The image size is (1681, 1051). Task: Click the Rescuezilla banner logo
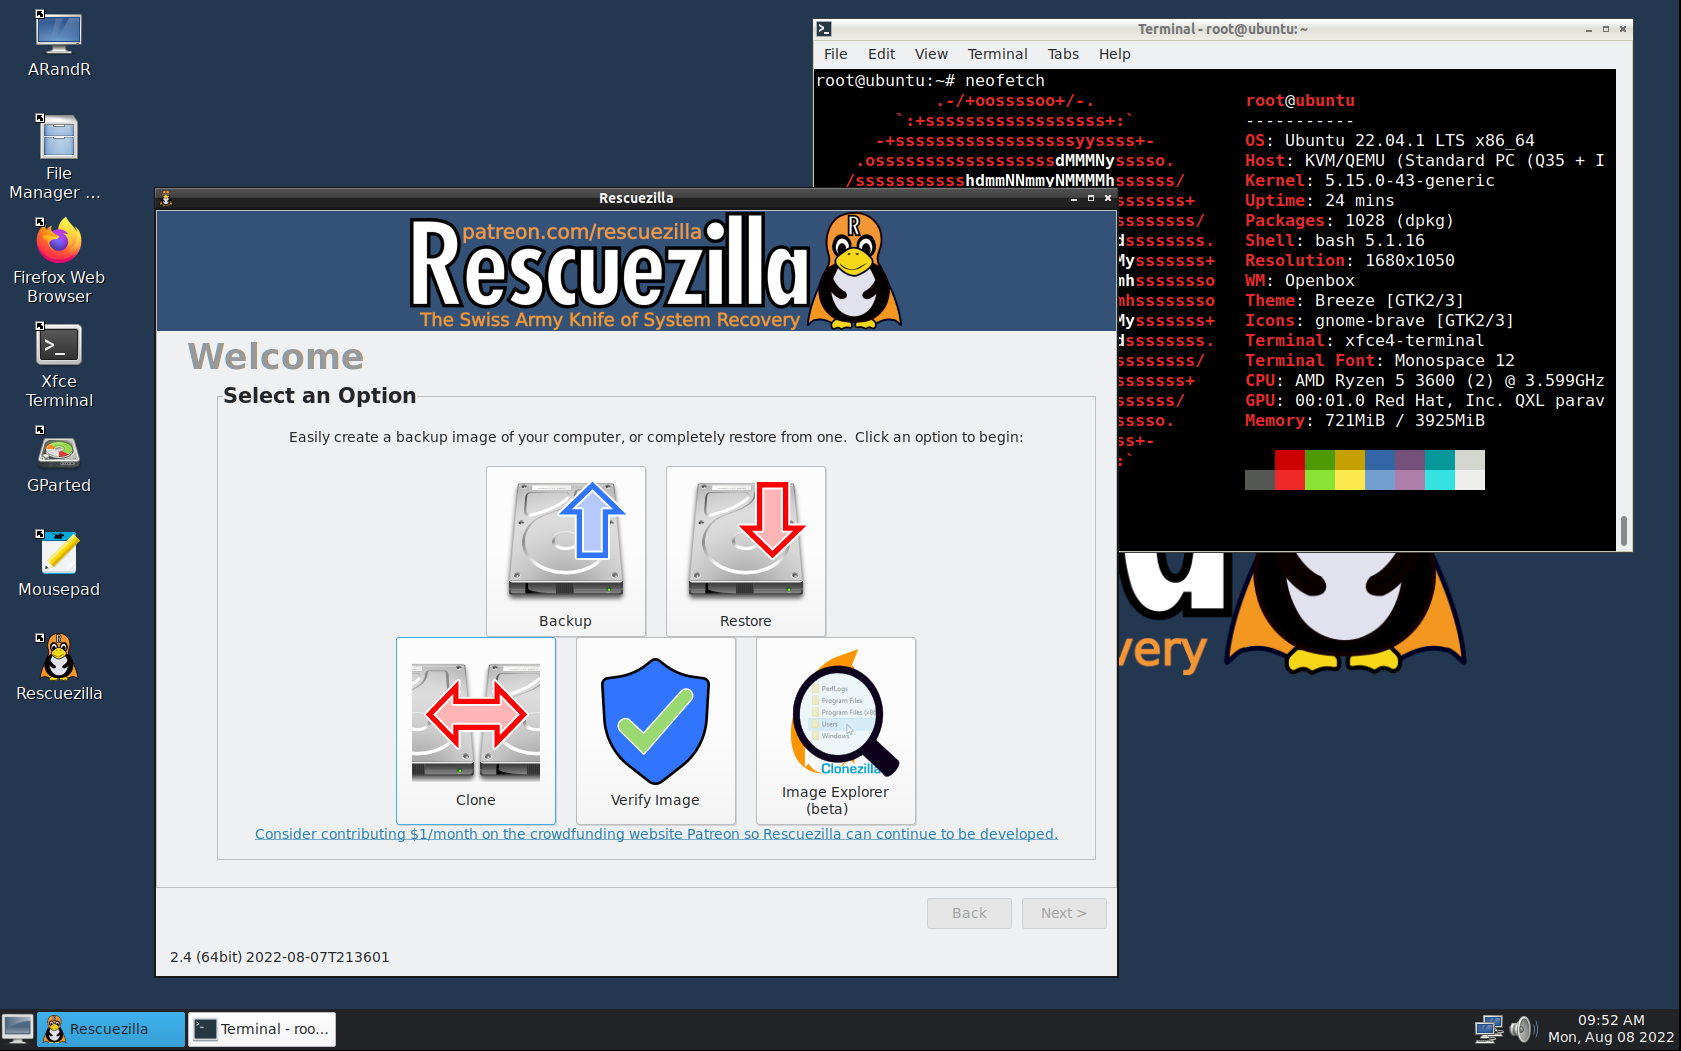655,270
